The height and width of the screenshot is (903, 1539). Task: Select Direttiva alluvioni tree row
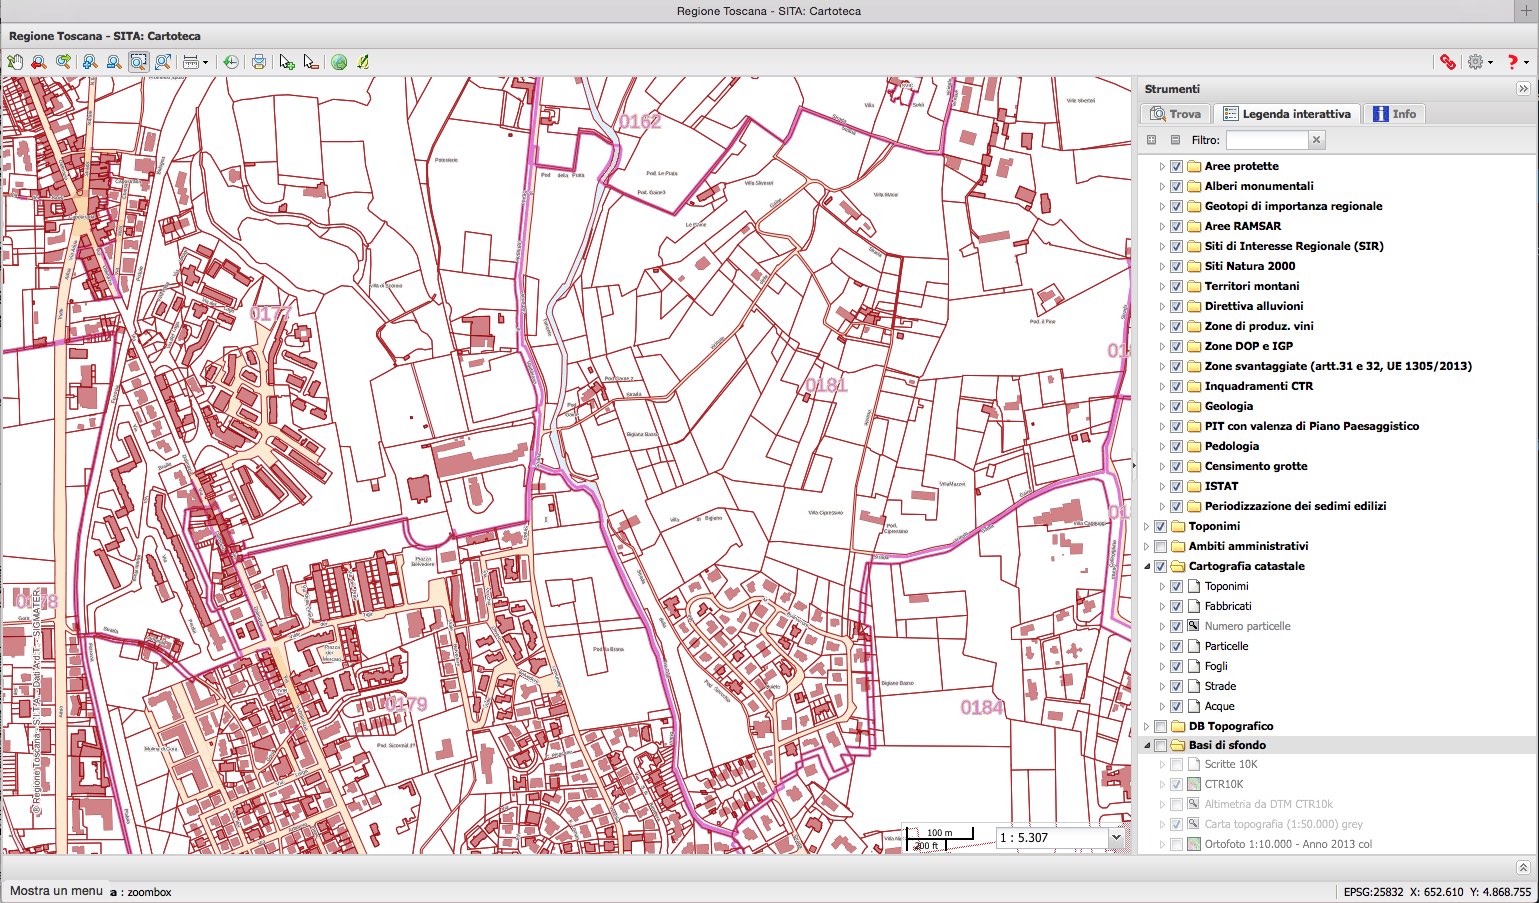[x=1337, y=306]
